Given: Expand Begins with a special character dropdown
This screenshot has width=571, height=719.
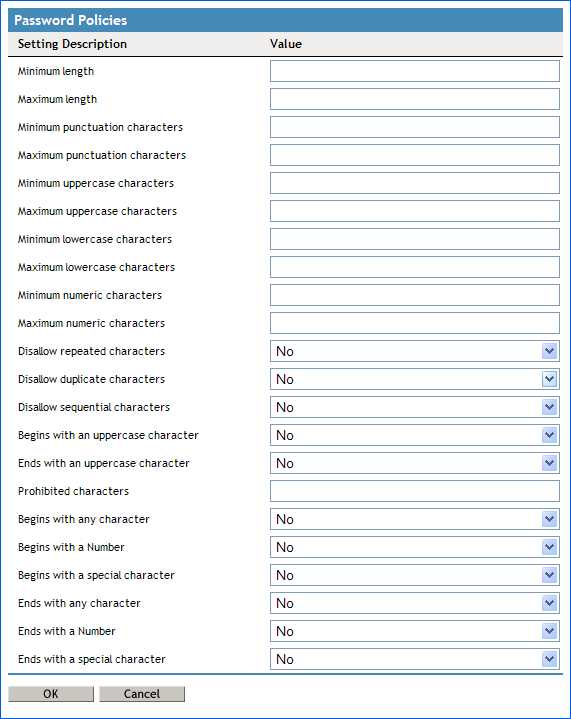Looking at the screenshot, I should coord(415,575).
